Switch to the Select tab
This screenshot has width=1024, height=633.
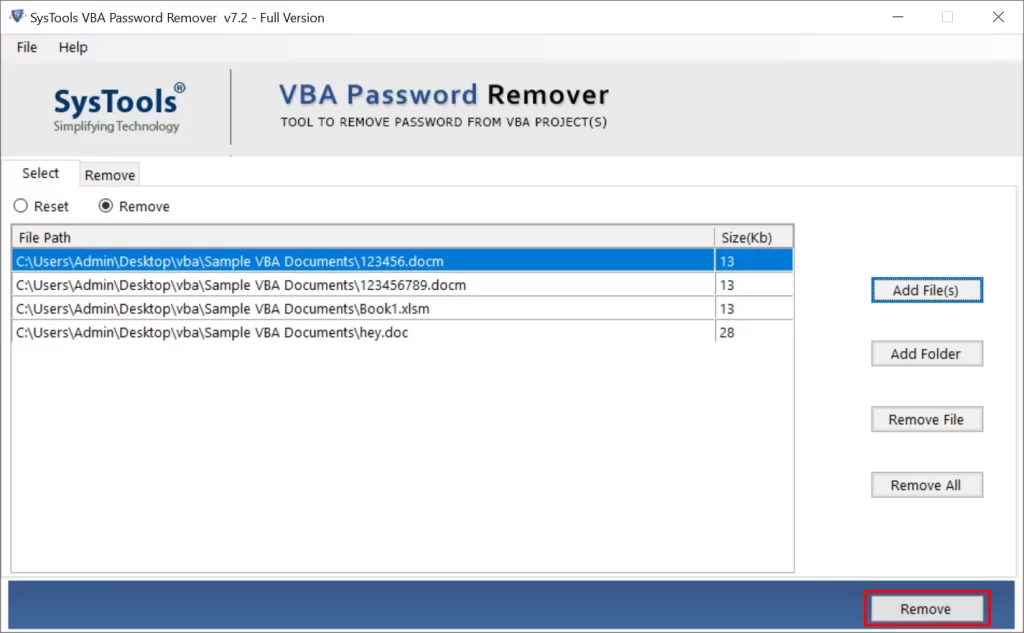[40, 173]
